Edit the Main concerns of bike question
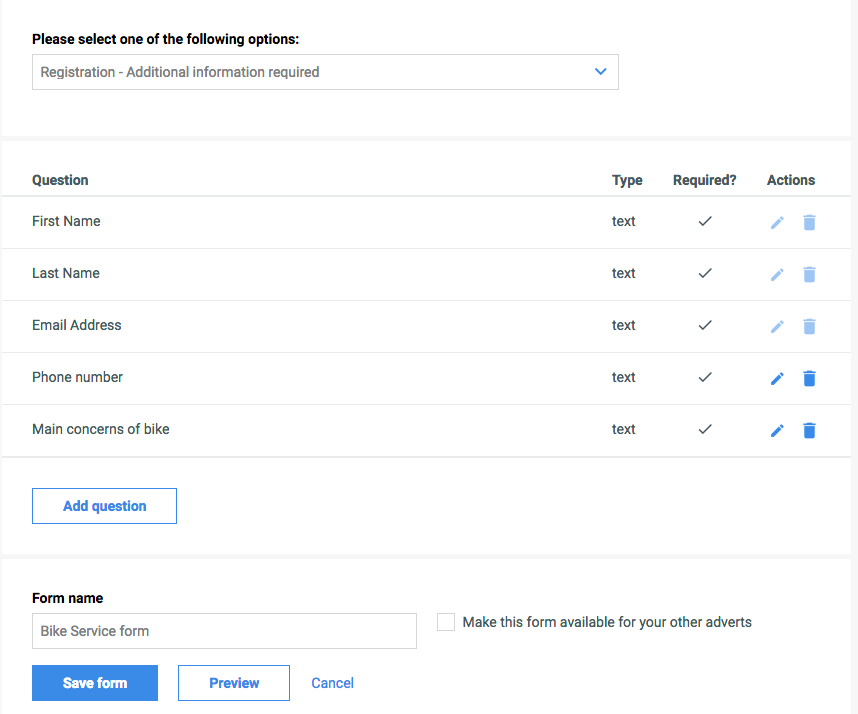The height and width of the screenshot is (714, 858). (777, 431)
